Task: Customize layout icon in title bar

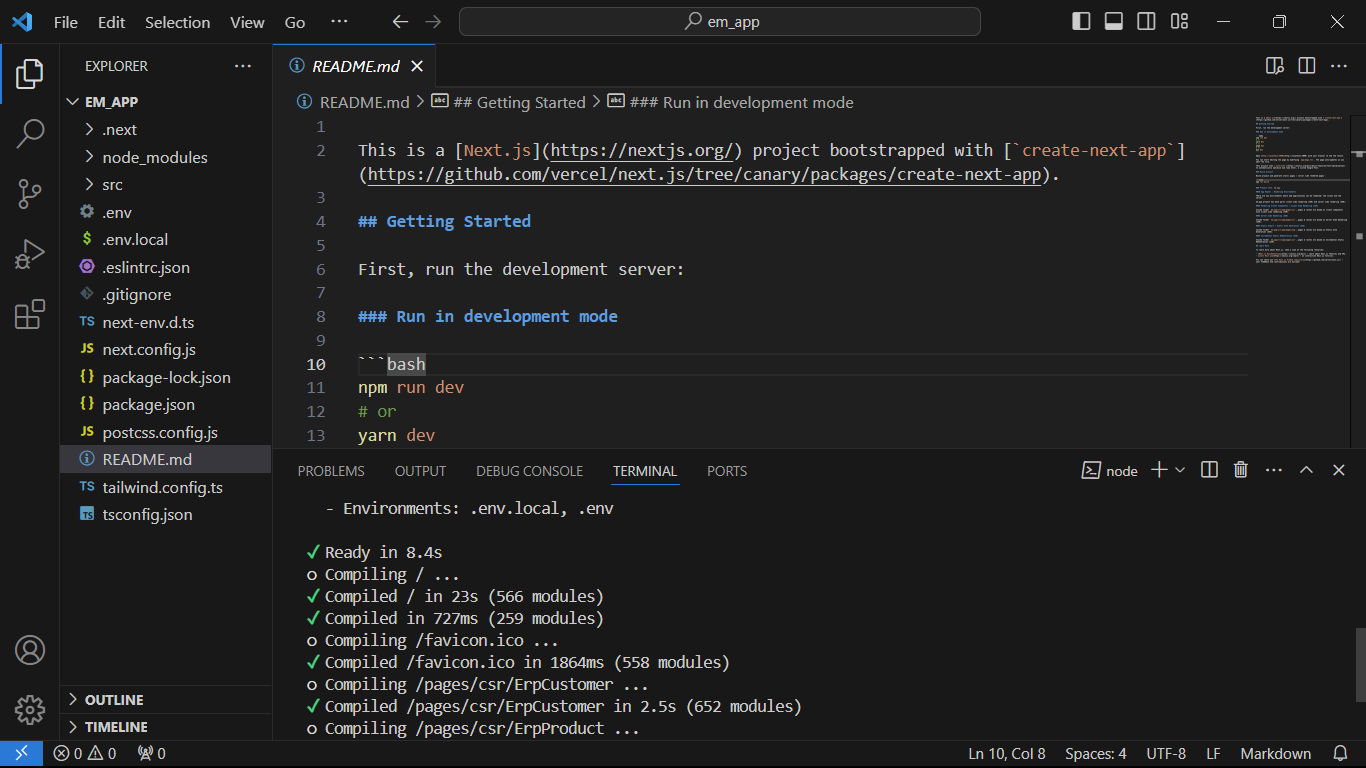Action: (x=1179, y=22)
